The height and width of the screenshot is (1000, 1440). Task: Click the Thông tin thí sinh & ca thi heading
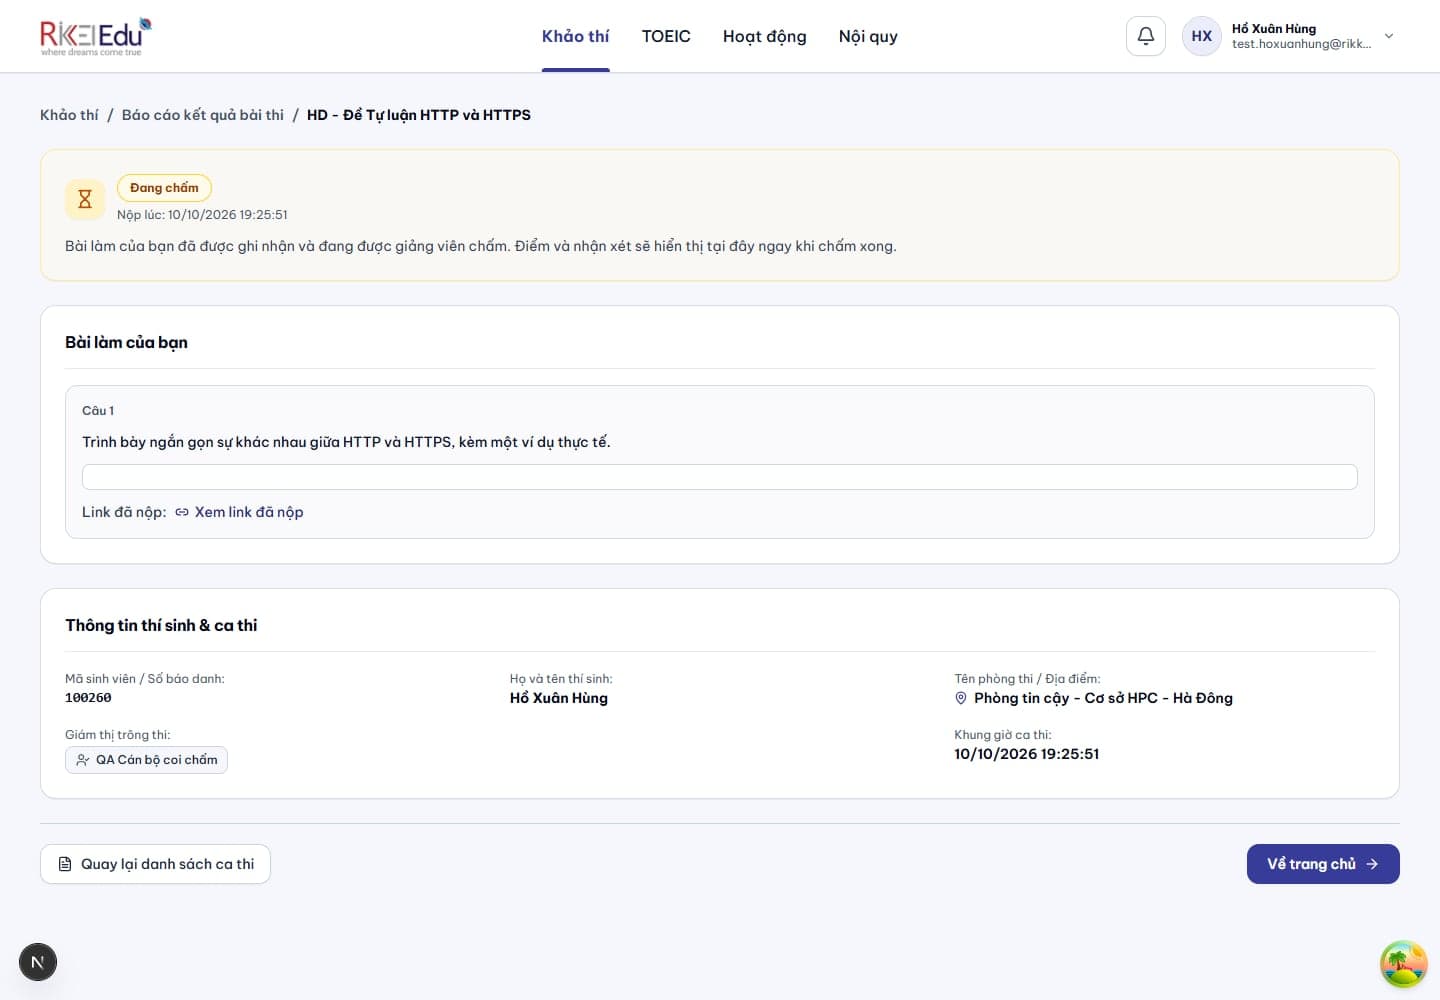point(161,625)
